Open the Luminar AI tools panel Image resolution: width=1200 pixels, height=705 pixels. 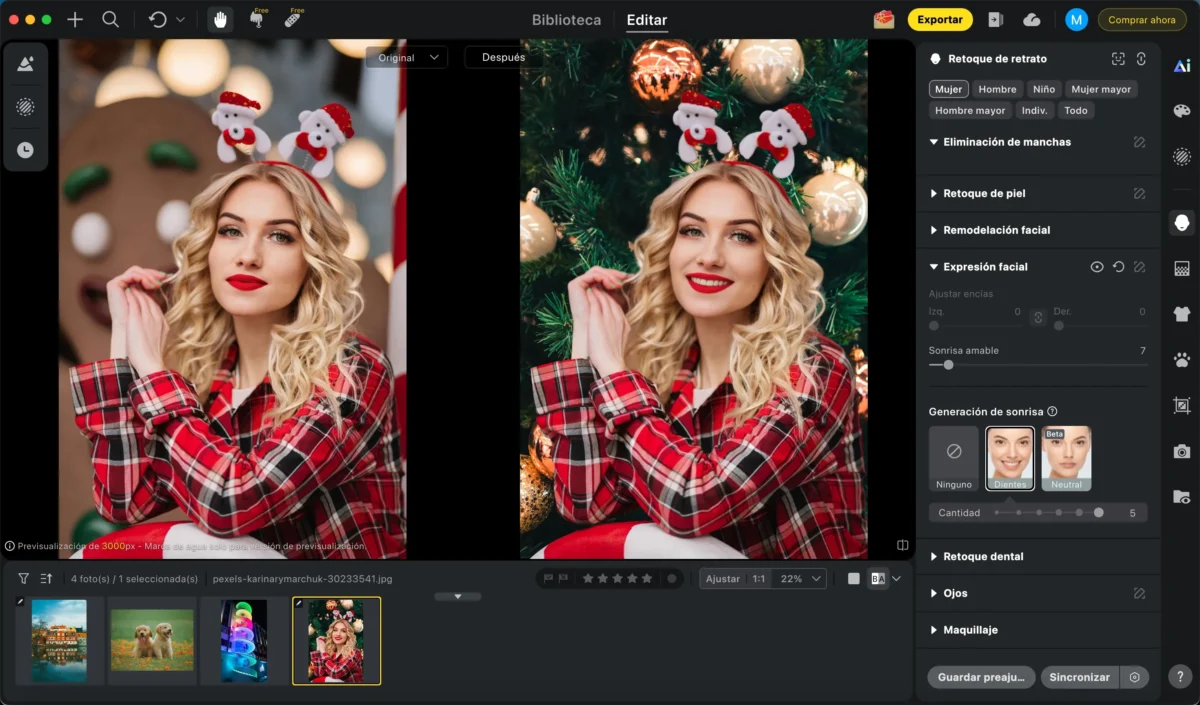pyautogui.click(x=1181, y=65)
